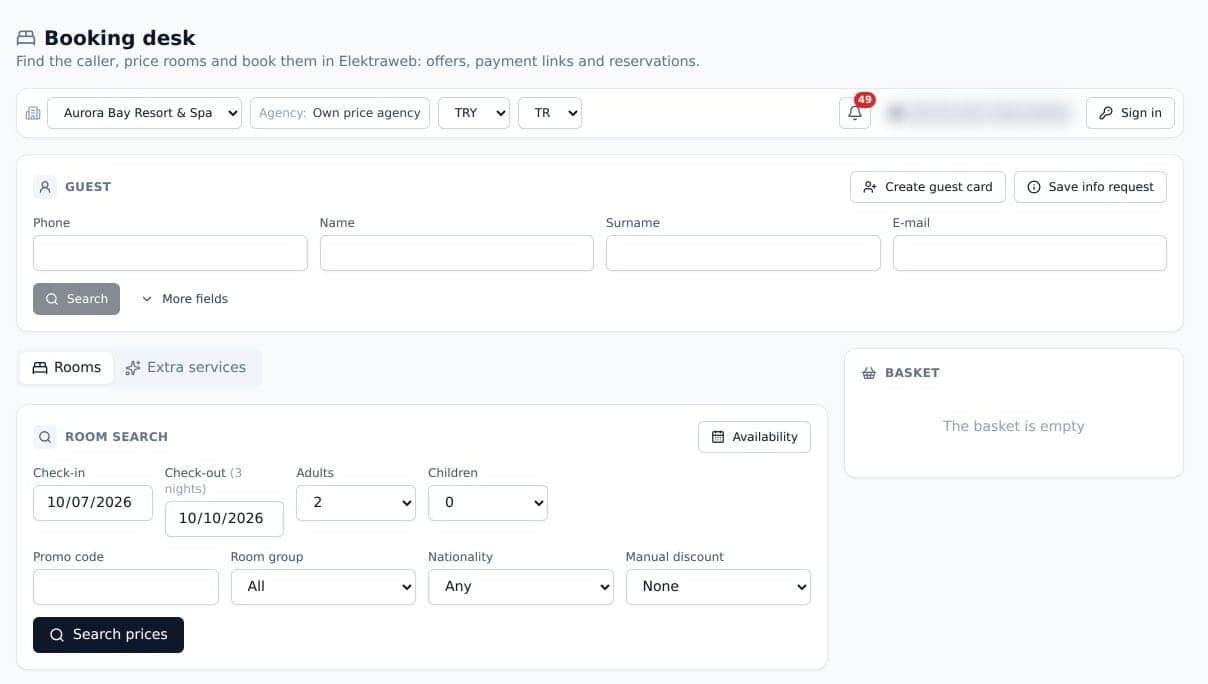Image resolution: width=1208 pixels, height=684 pixels.
Task: Switch to the Rooms tab
Action: (x=67, y=368)
